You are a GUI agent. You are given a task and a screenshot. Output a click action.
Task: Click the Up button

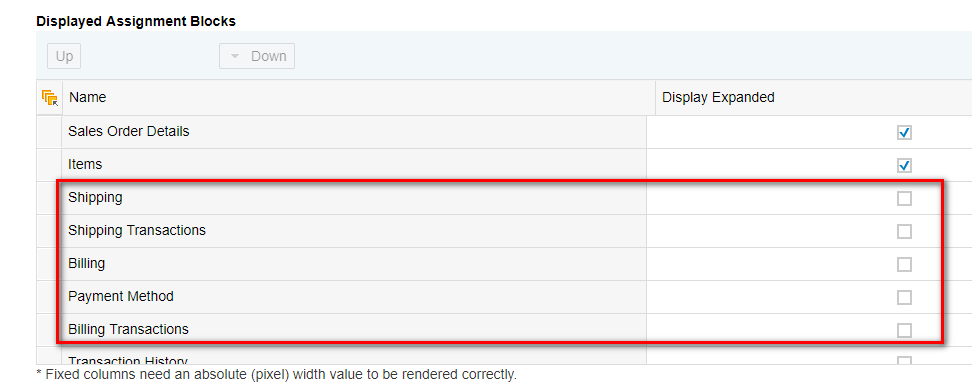pyautogui.click(x=64, y=56)
